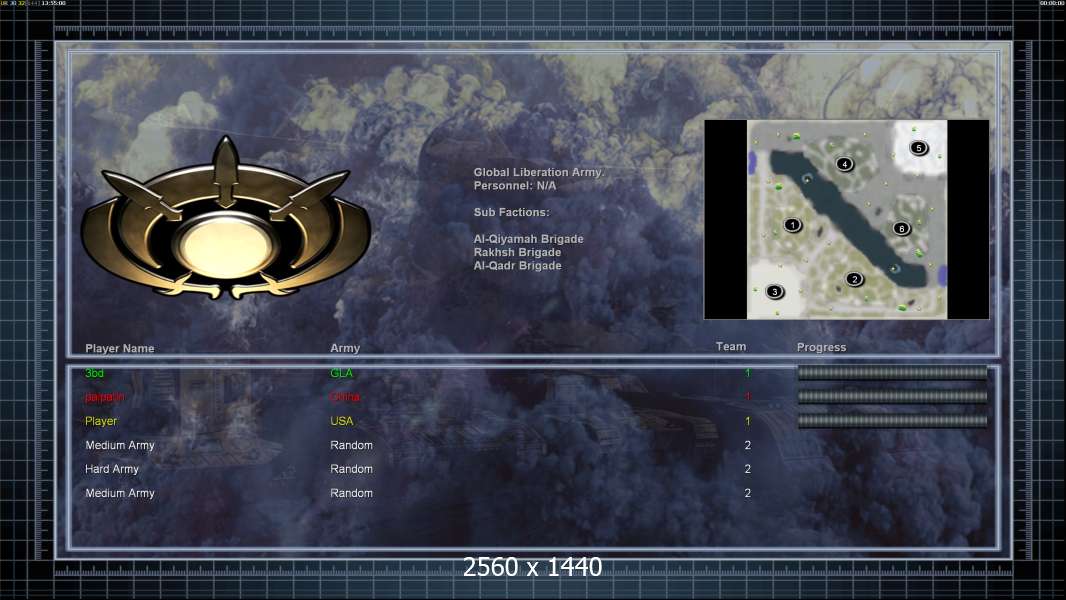Click the Army column header
Screen dimensions: 1066x600
[345, 348]
